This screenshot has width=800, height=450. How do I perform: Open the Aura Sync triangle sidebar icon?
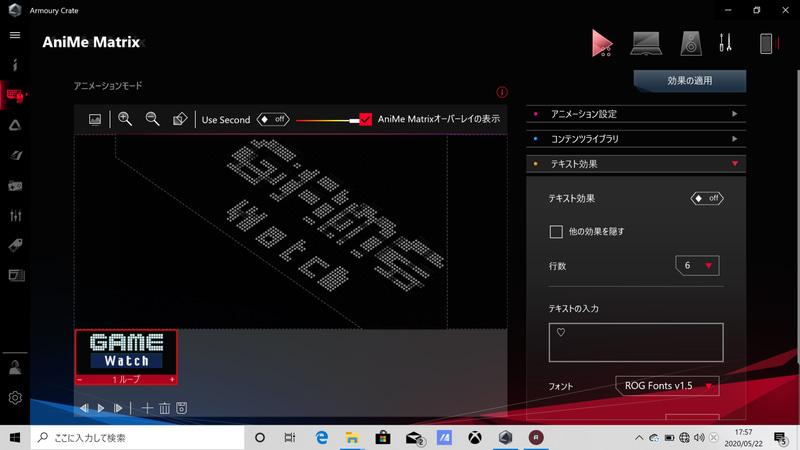[15, 125]
